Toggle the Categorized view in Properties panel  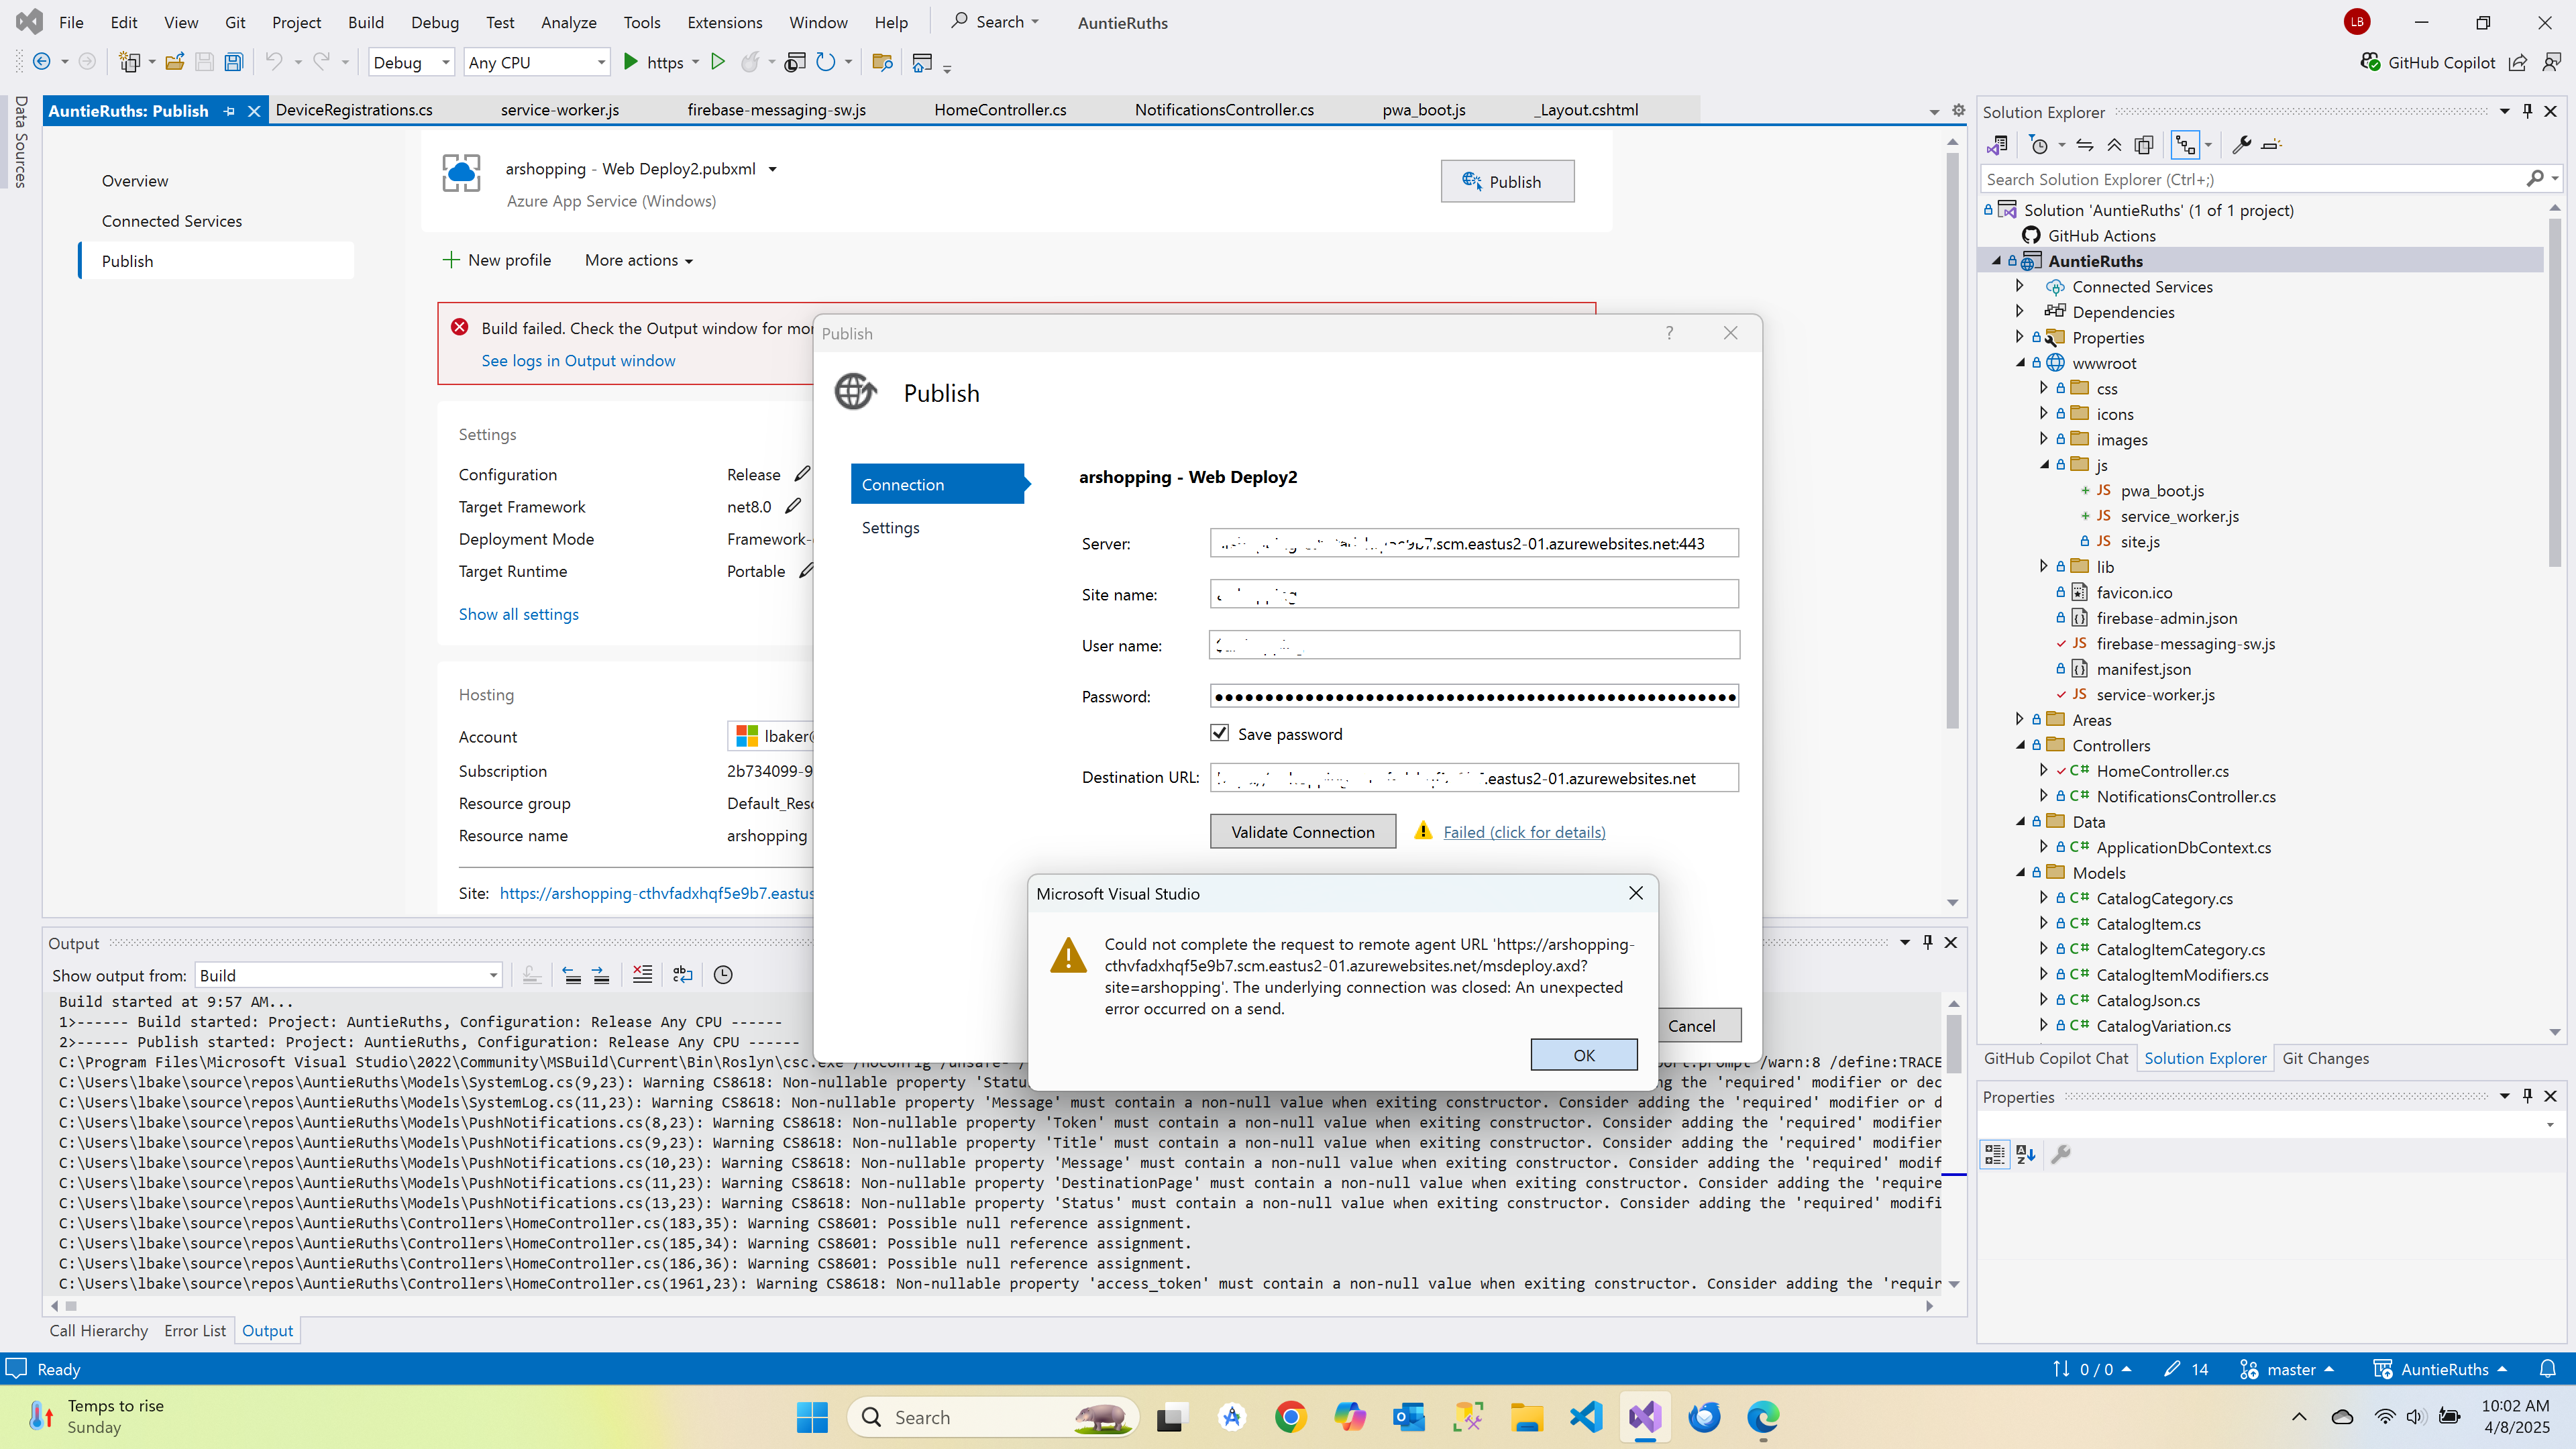coord(1994,1154)
